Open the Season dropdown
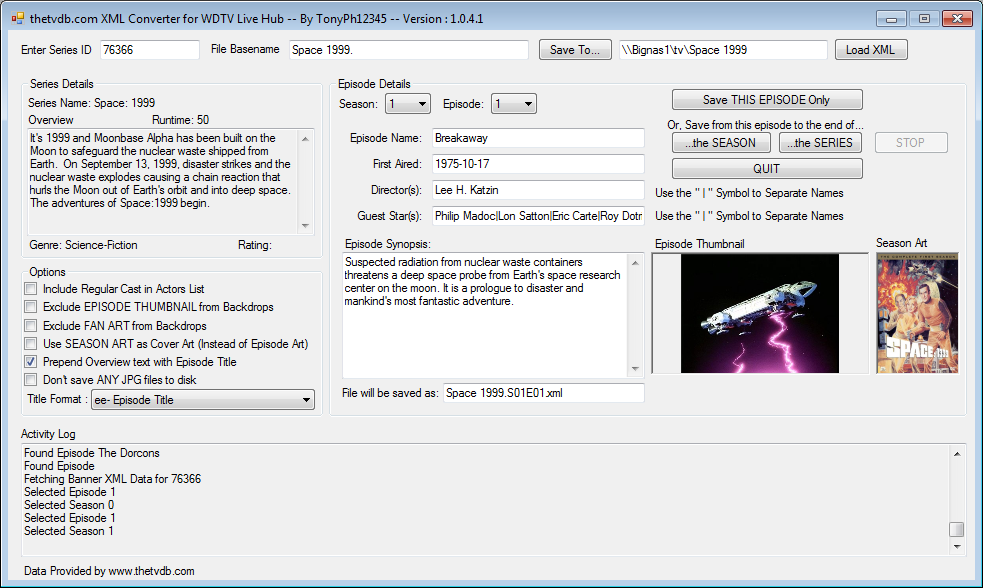Viewport: 983px width, 588px height. (x=407, y=104)
